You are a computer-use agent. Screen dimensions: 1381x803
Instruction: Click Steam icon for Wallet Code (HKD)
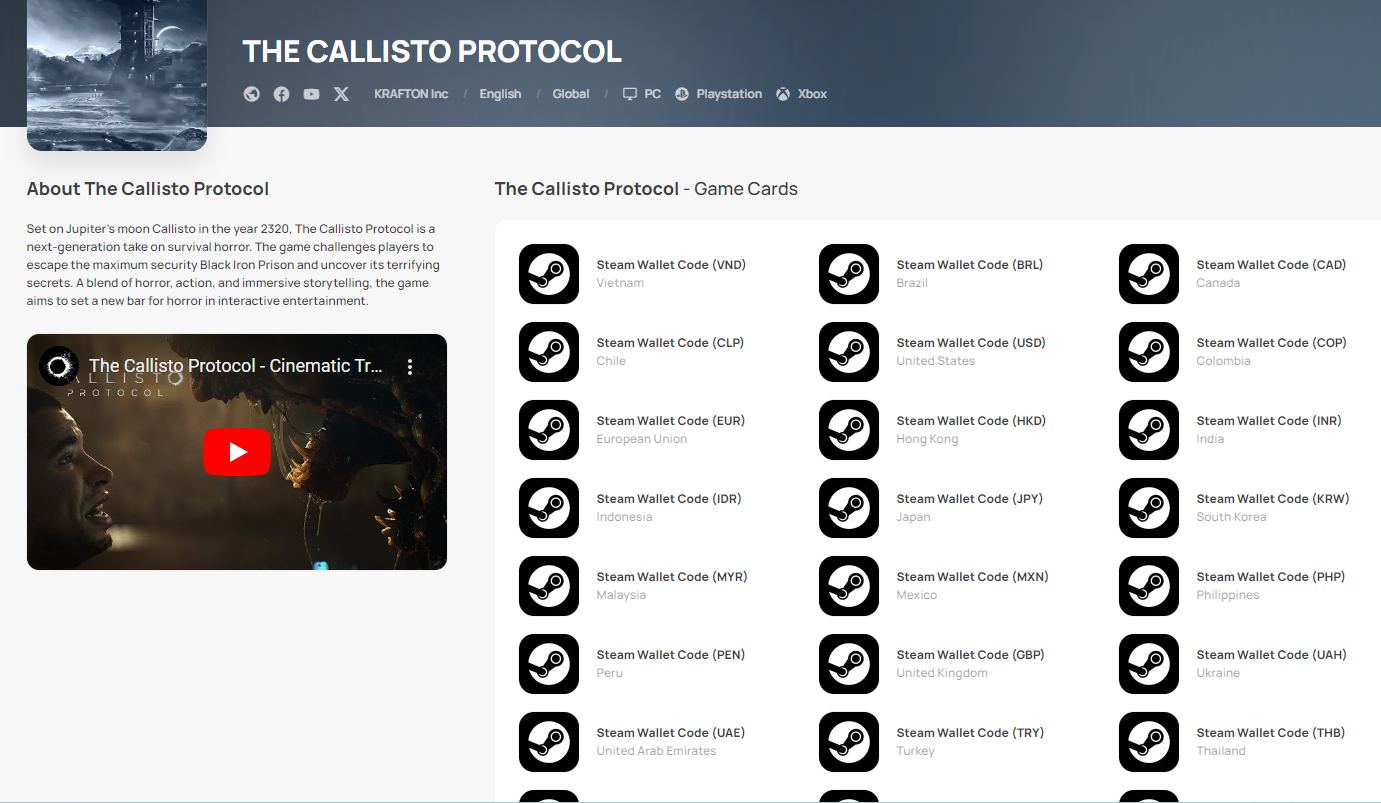pyautogui.click(x=849, y=430)
